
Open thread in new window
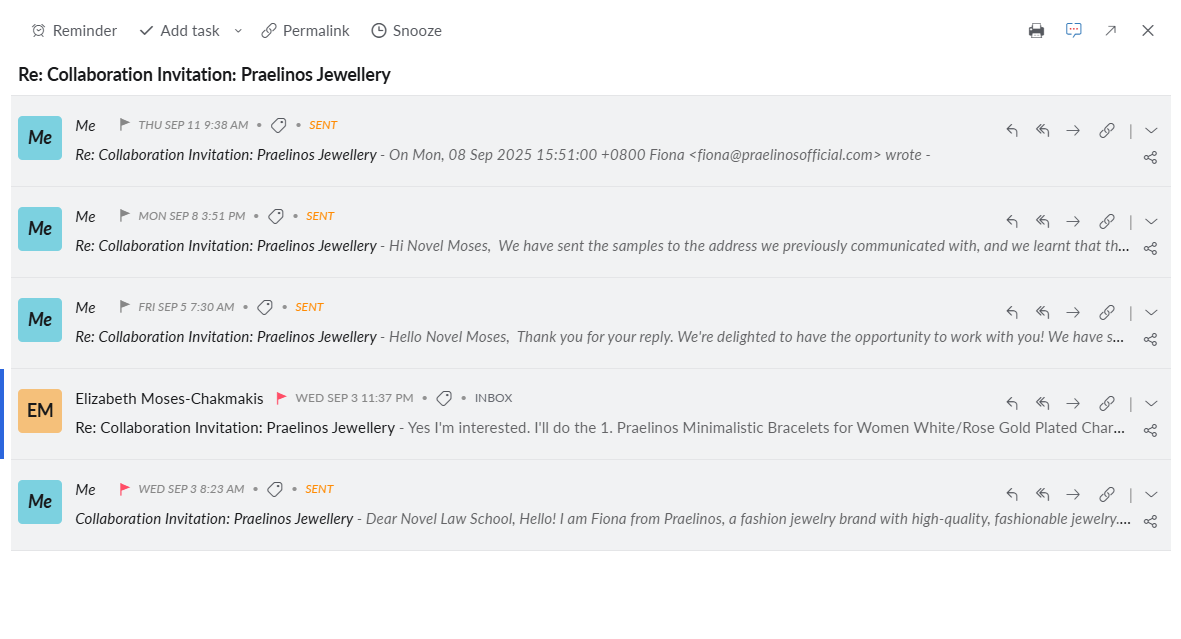(1111, 31)
